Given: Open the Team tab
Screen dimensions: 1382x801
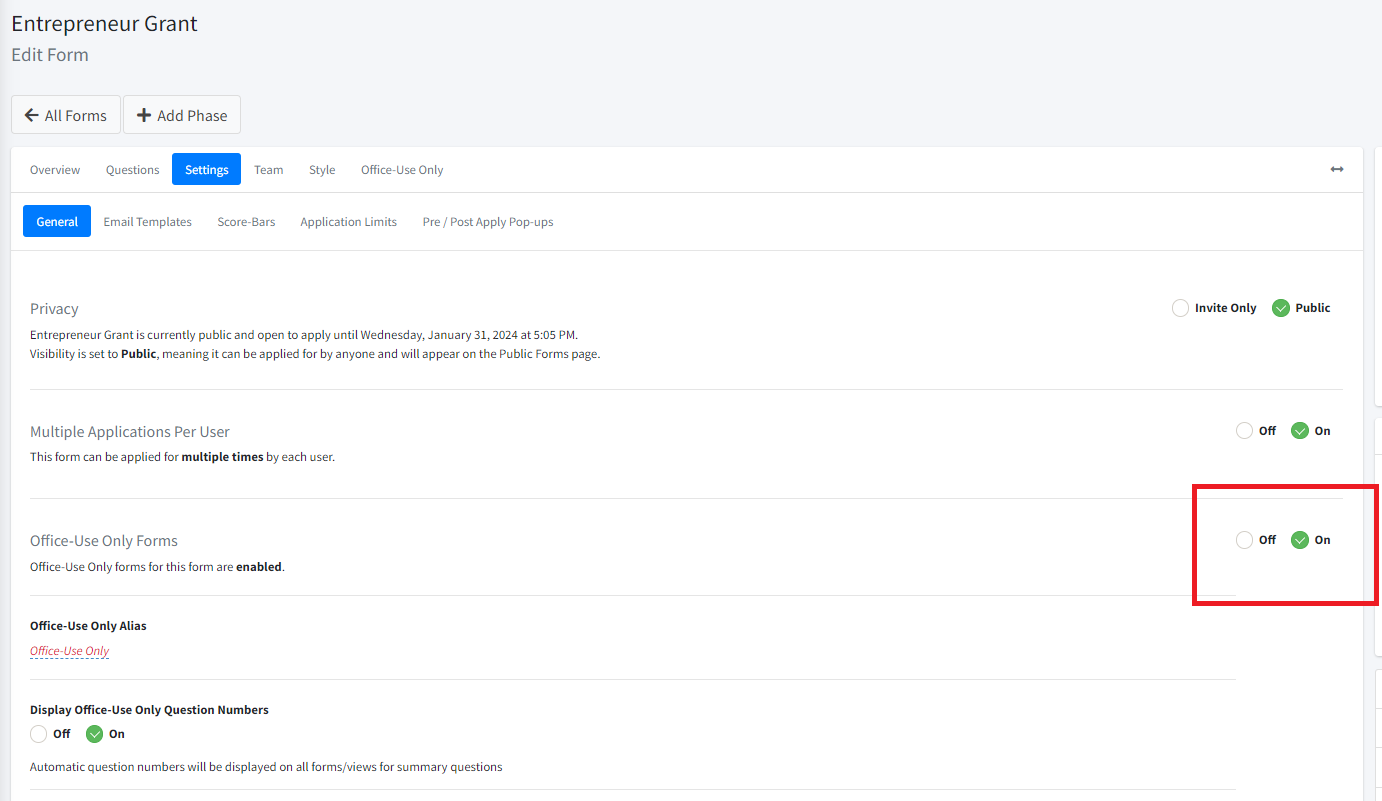Looking at the screenshot, I should point(268,170).
